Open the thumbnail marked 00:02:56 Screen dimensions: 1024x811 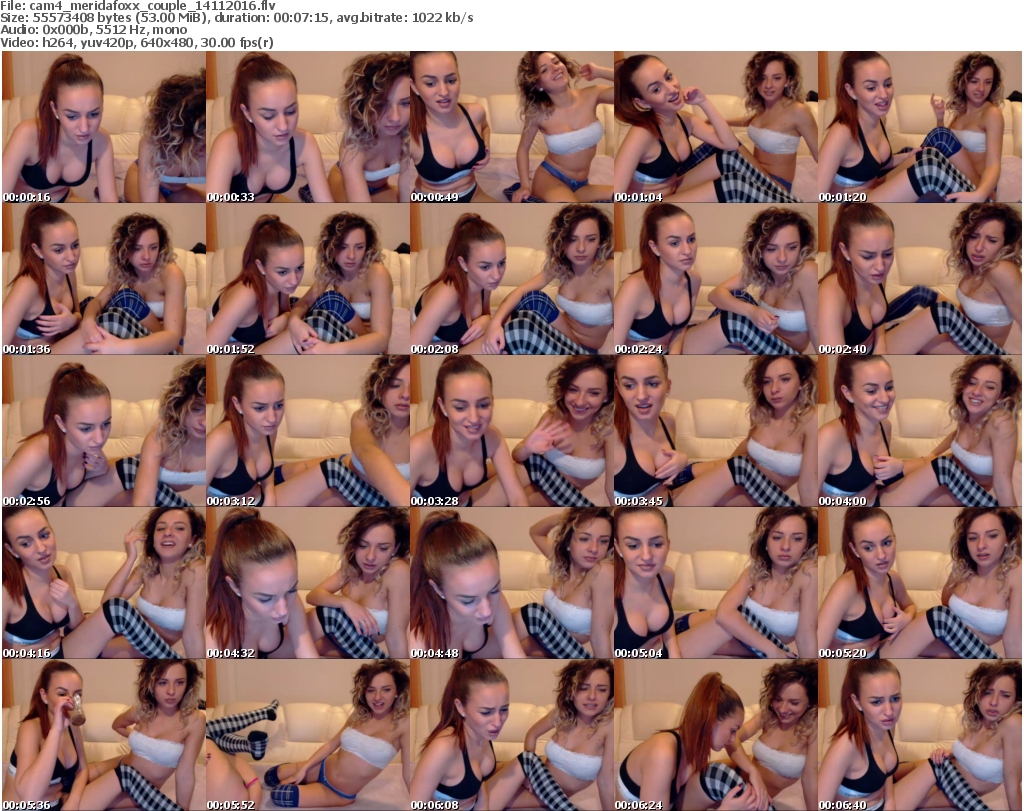point(103,432)
